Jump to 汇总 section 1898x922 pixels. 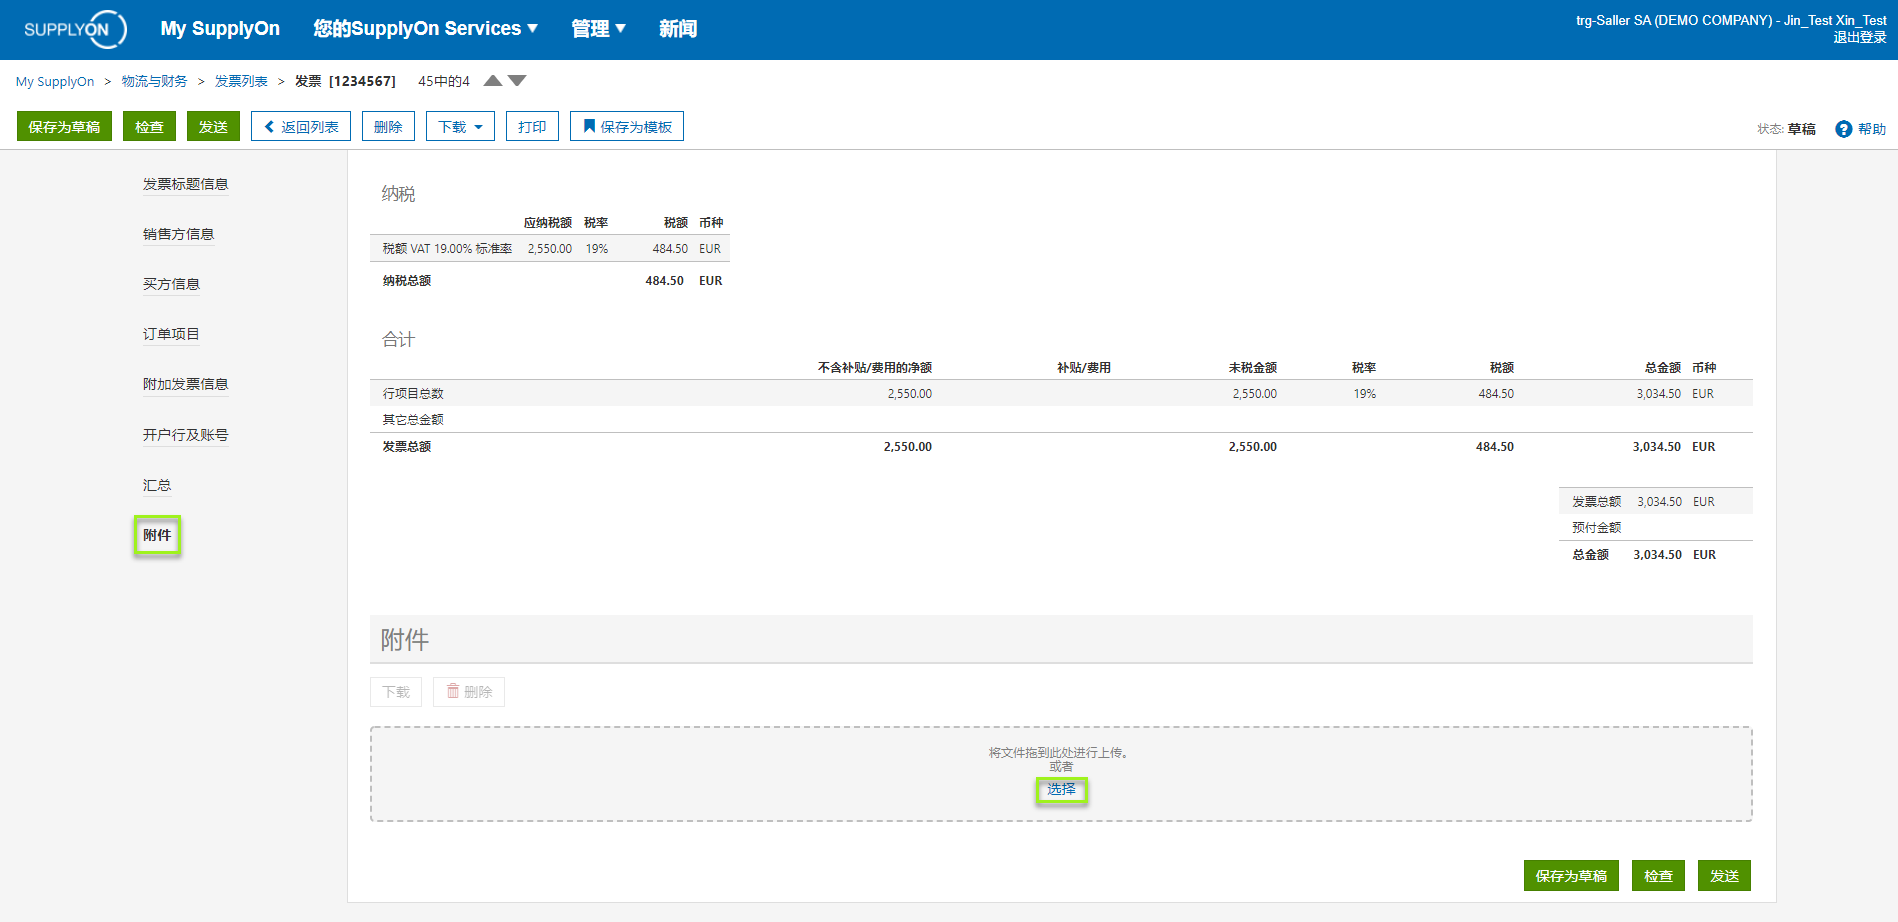tap(157, 485)
